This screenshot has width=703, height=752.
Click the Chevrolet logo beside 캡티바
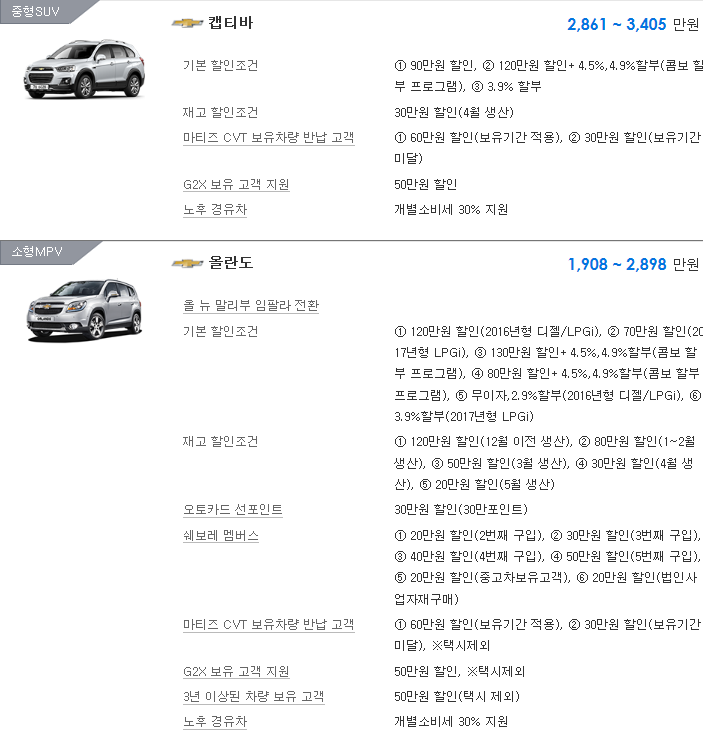point(187,23)
